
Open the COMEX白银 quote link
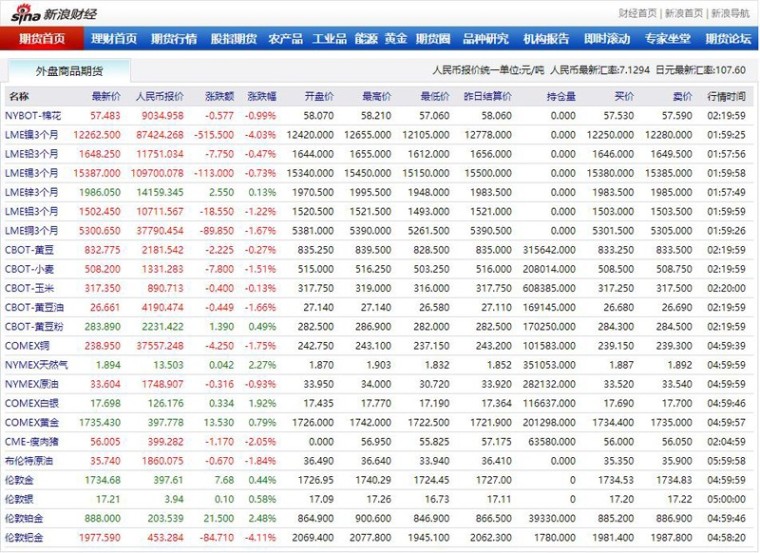tap(32, 403)
